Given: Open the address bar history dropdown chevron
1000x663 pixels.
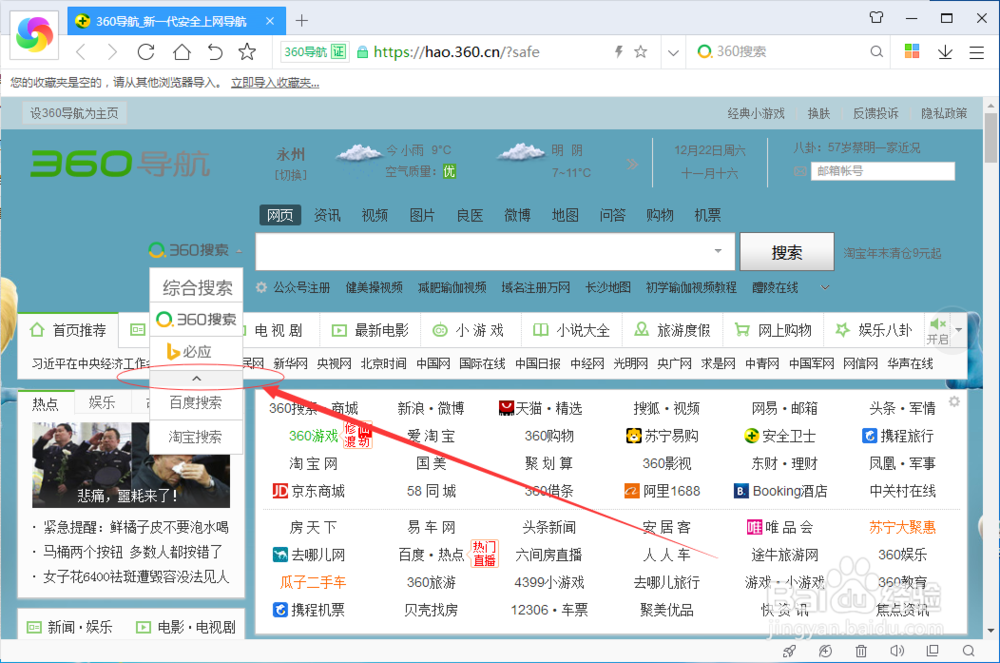Looking at the screenshot, I should [673, 52].
